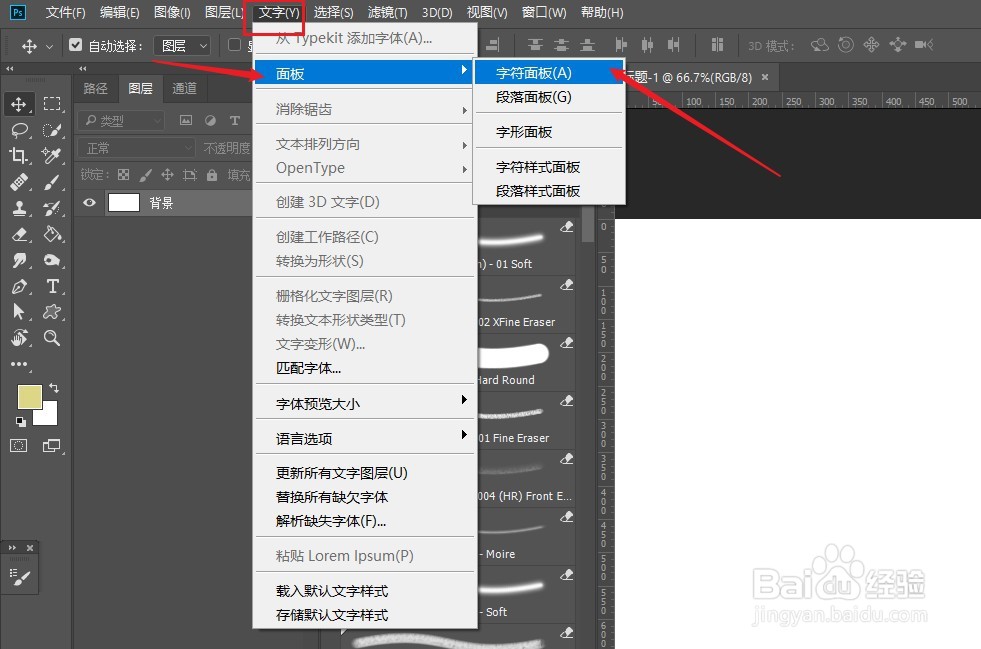981x649 pixels.
Task: Expand the 字体预览大小 submenu
Action: click(365, 404)
